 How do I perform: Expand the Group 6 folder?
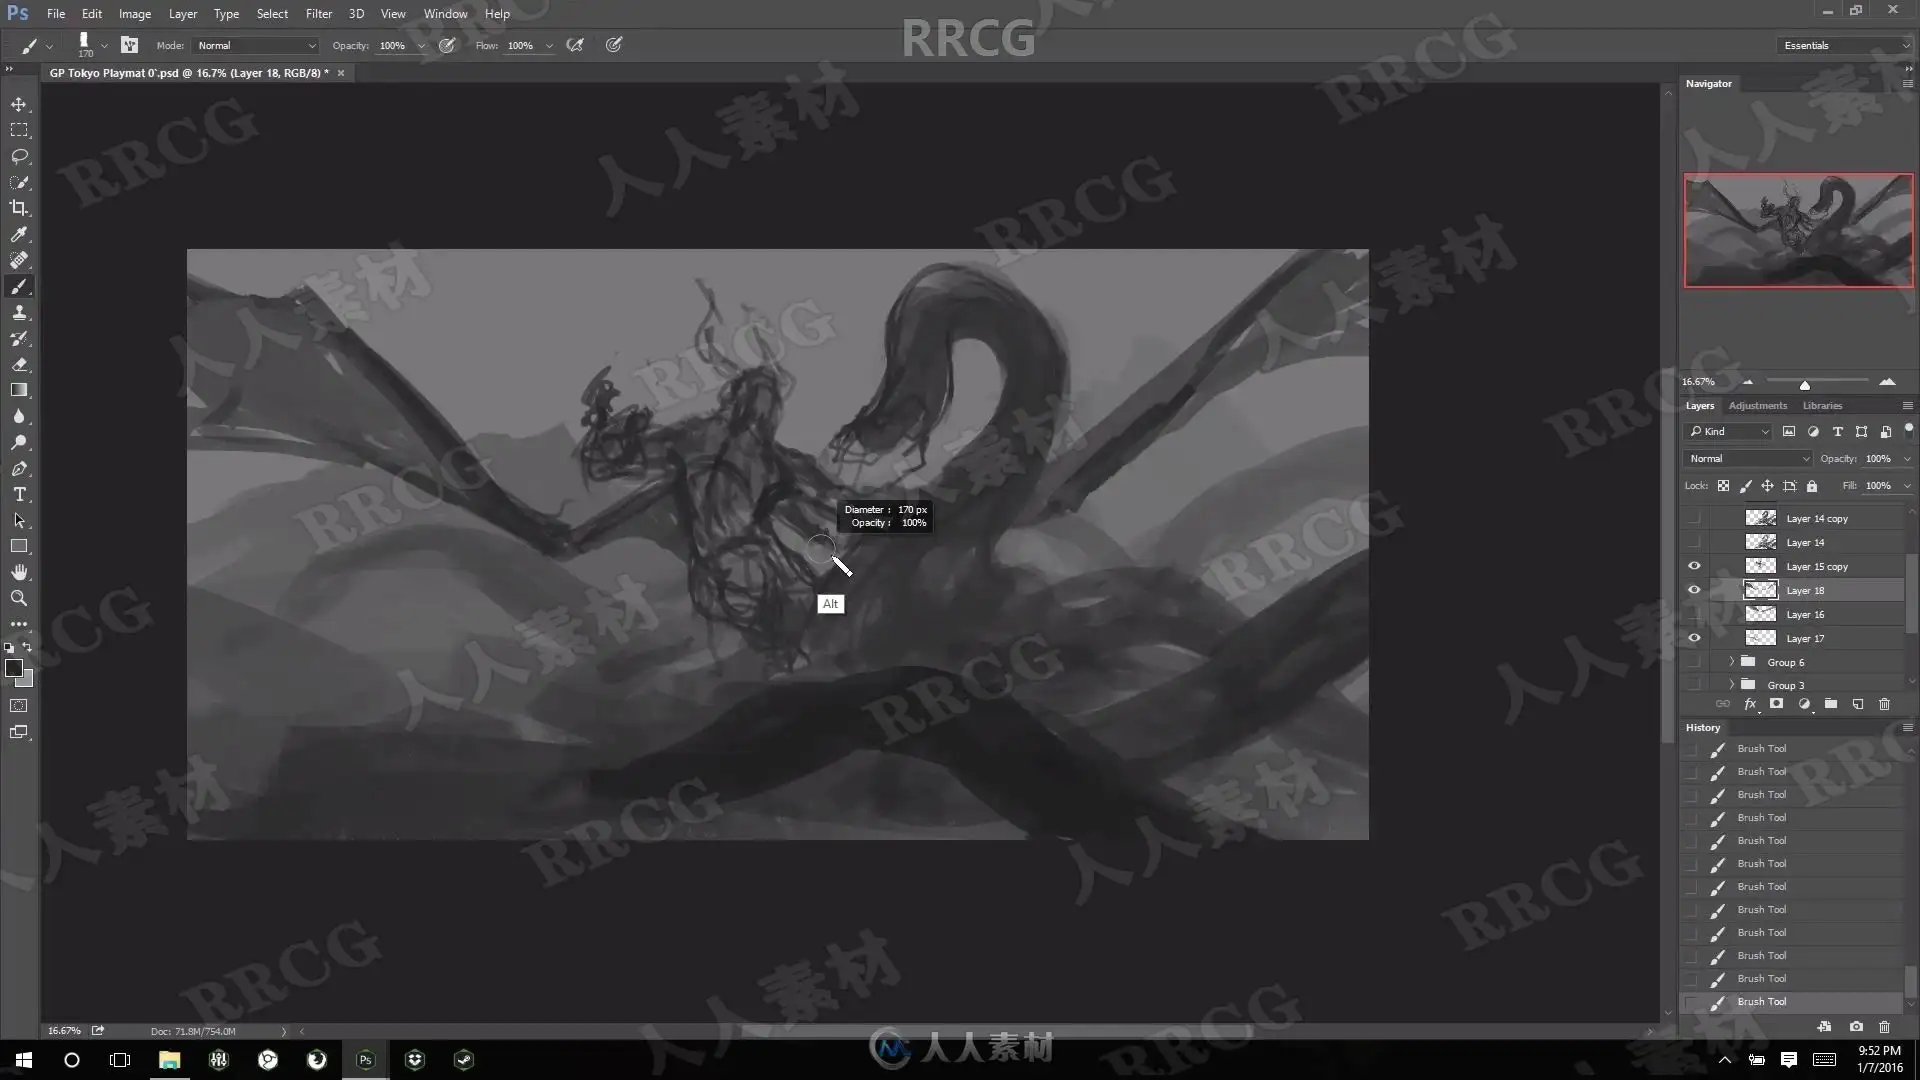pyautogui.click(x=1732, y=662)
